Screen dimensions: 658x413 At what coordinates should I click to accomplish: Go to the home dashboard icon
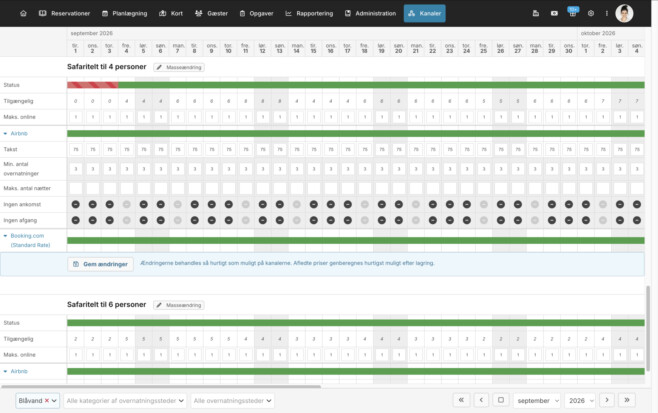[24, 13]
